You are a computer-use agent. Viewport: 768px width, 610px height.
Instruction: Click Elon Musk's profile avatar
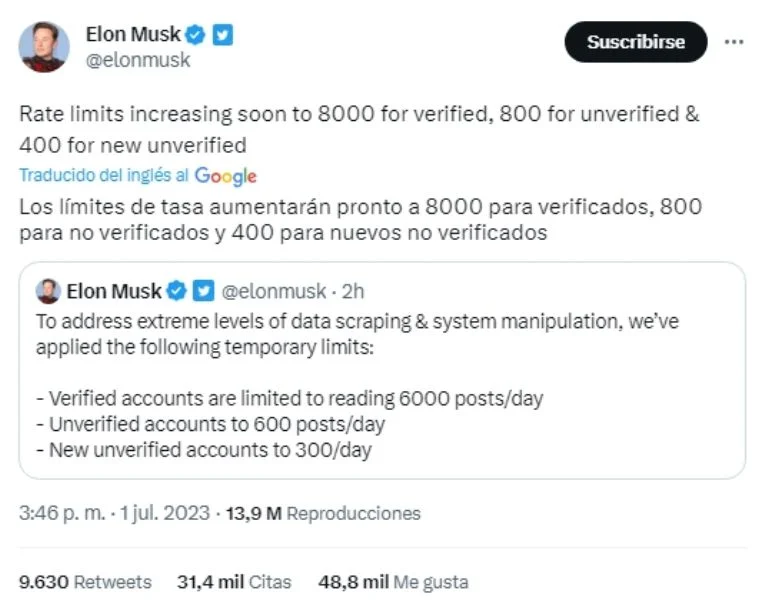point(45,46)
